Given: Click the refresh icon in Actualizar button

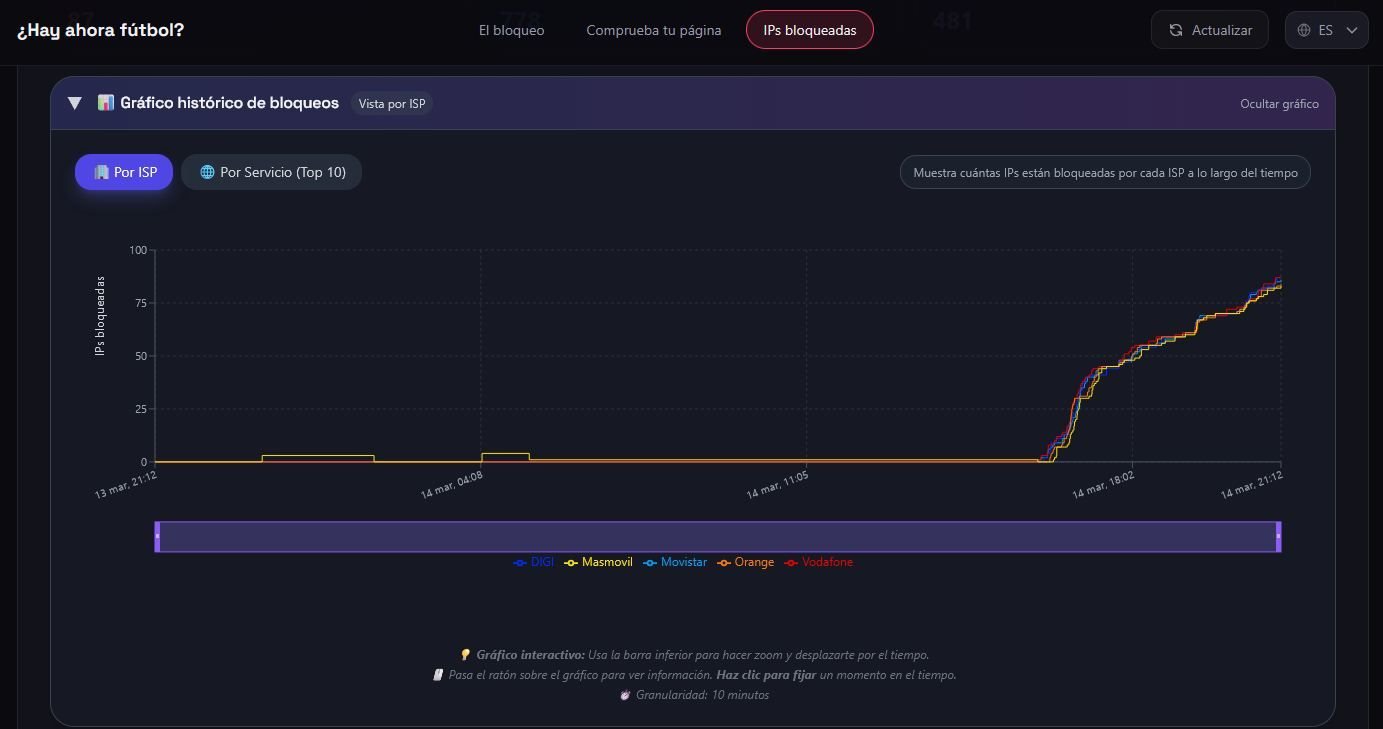Looking at the screenshot, I should coord(1176,30).
